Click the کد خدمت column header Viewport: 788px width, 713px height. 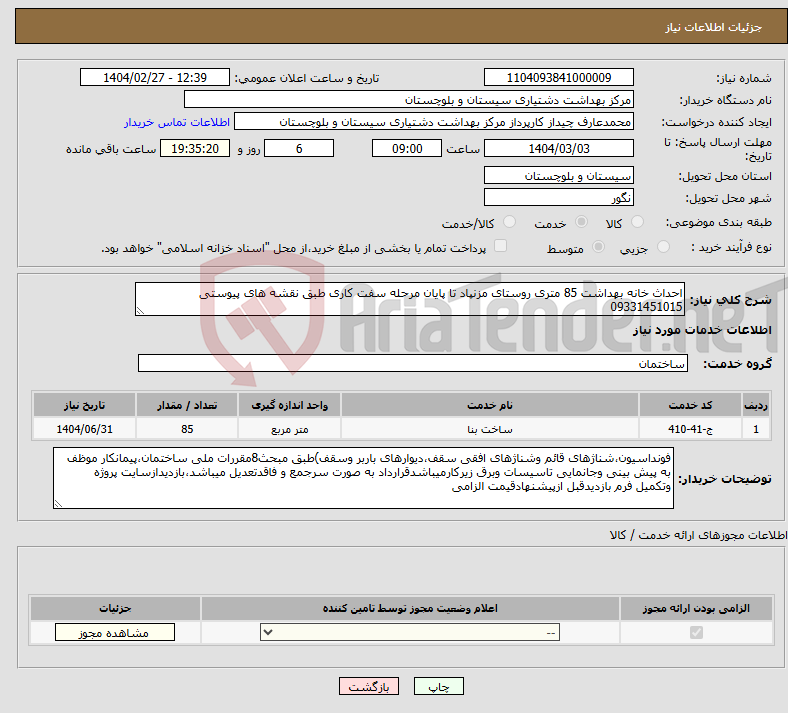coord(691,405)
